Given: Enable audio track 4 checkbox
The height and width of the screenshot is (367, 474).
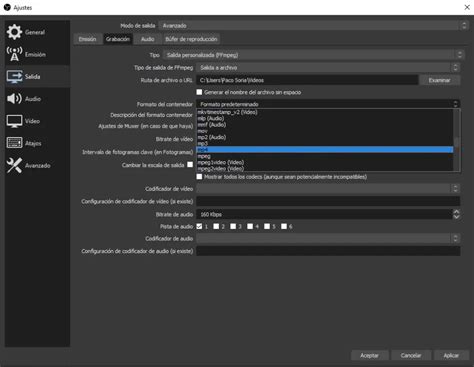Looking at the screenshot, I should [250, 226].
